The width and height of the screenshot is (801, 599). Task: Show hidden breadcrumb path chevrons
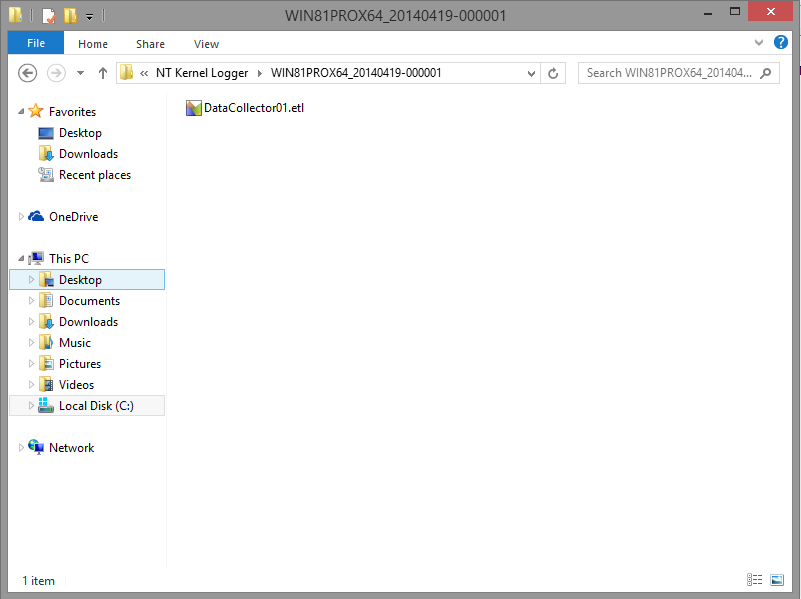pyautogui.click(x=144, y=74)
